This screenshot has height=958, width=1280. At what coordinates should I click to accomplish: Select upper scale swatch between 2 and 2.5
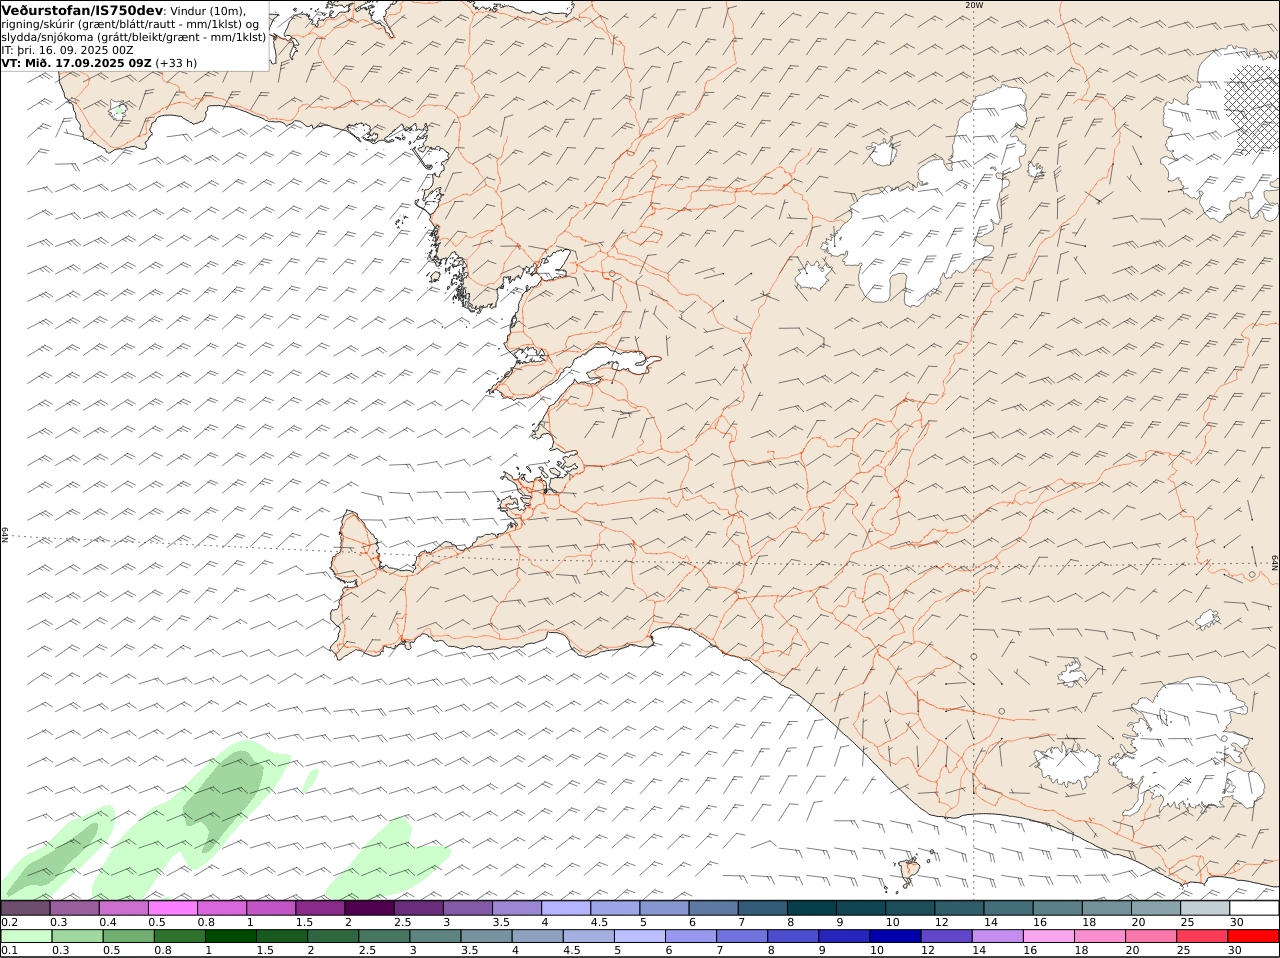pyautogui.click(x=370, y=908)
